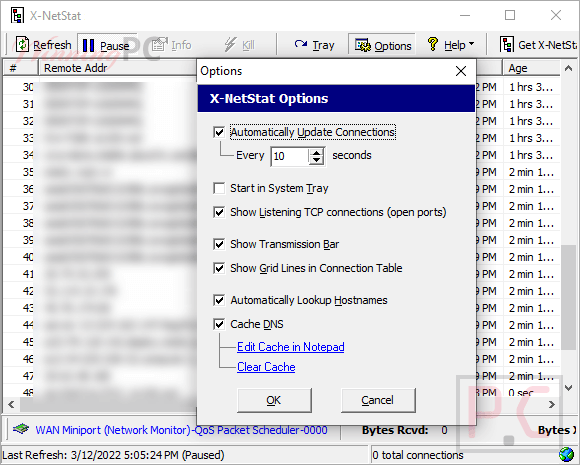The height and width of the screenshot is (465, 580).
Task: Enable Start in System Tray
Action: pyautogui.click(x=219, y=188)
